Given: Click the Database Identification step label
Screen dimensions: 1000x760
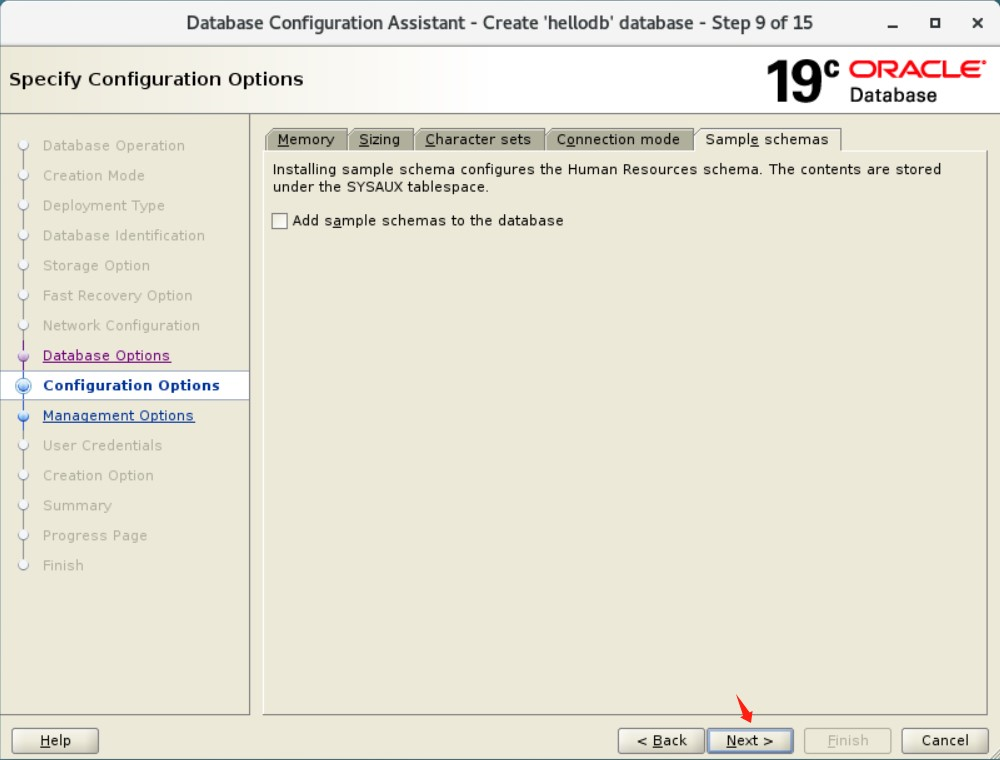Looking at the screenshot, I should tap(124, 235).
